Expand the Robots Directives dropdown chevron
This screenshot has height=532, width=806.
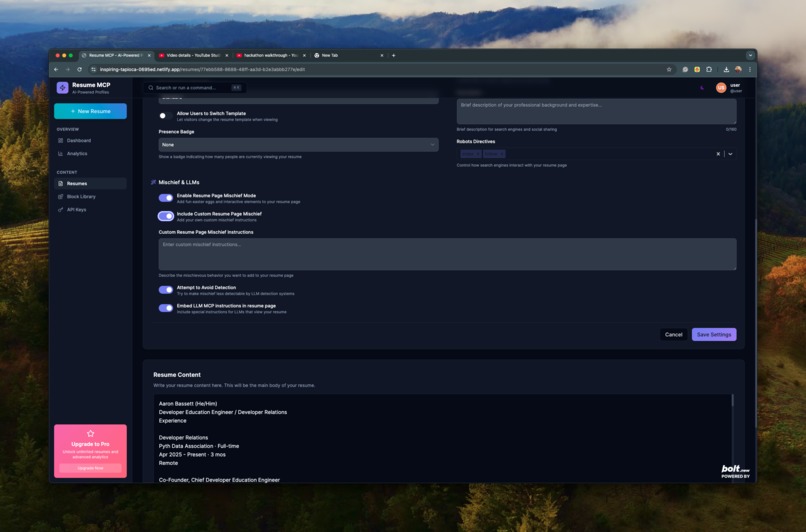pos(730,154)
